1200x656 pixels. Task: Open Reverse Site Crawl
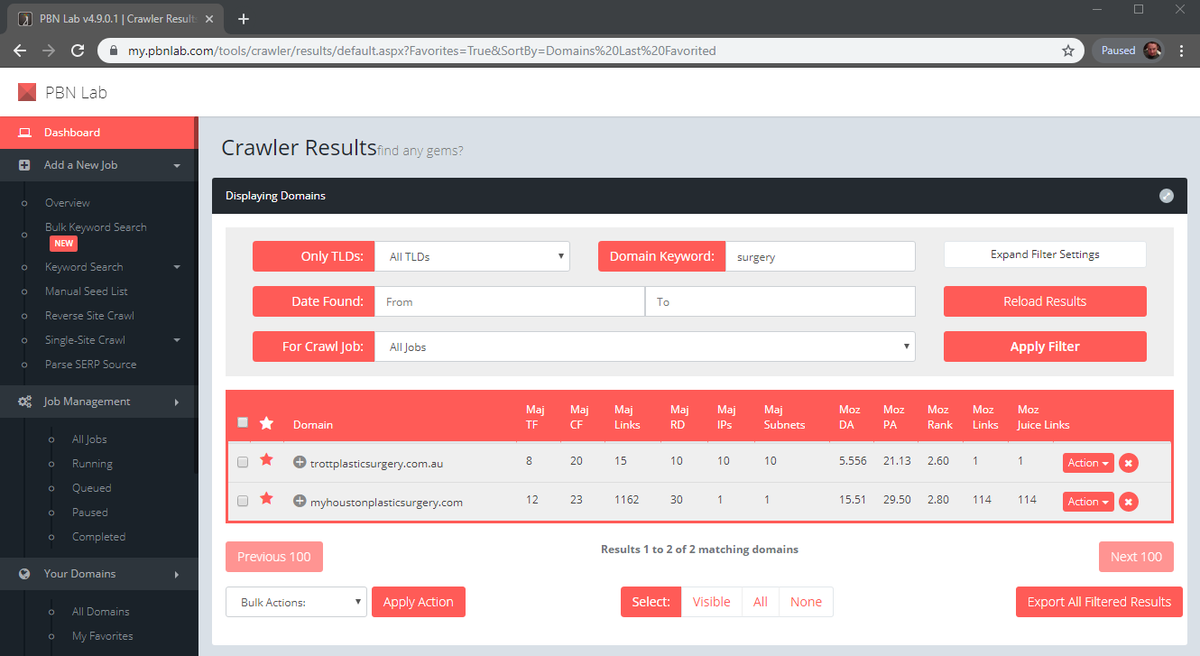tap(89, 316)
